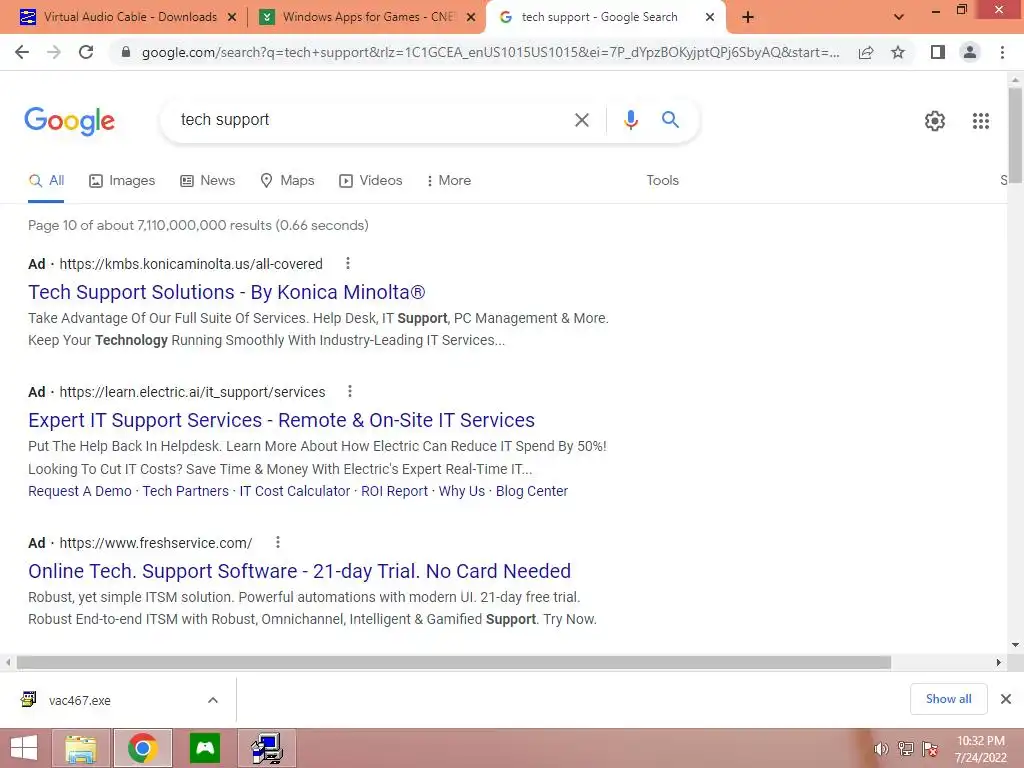This screenshot has height=768, width=1024.
Task: Click the scroll-down arrow of vertical scrollbar
Action: click(x=1015, y=645)
